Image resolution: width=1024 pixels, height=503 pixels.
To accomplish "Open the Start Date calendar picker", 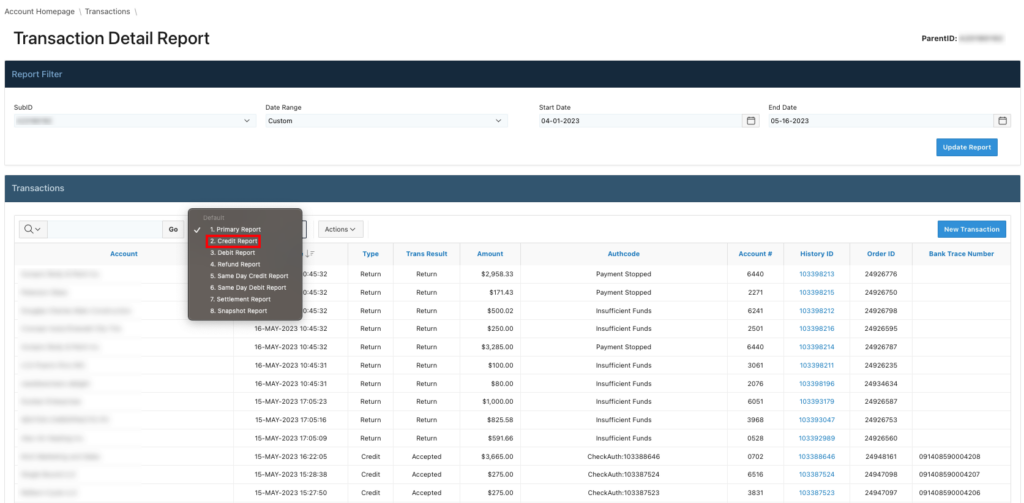I will tap(751, 121).
